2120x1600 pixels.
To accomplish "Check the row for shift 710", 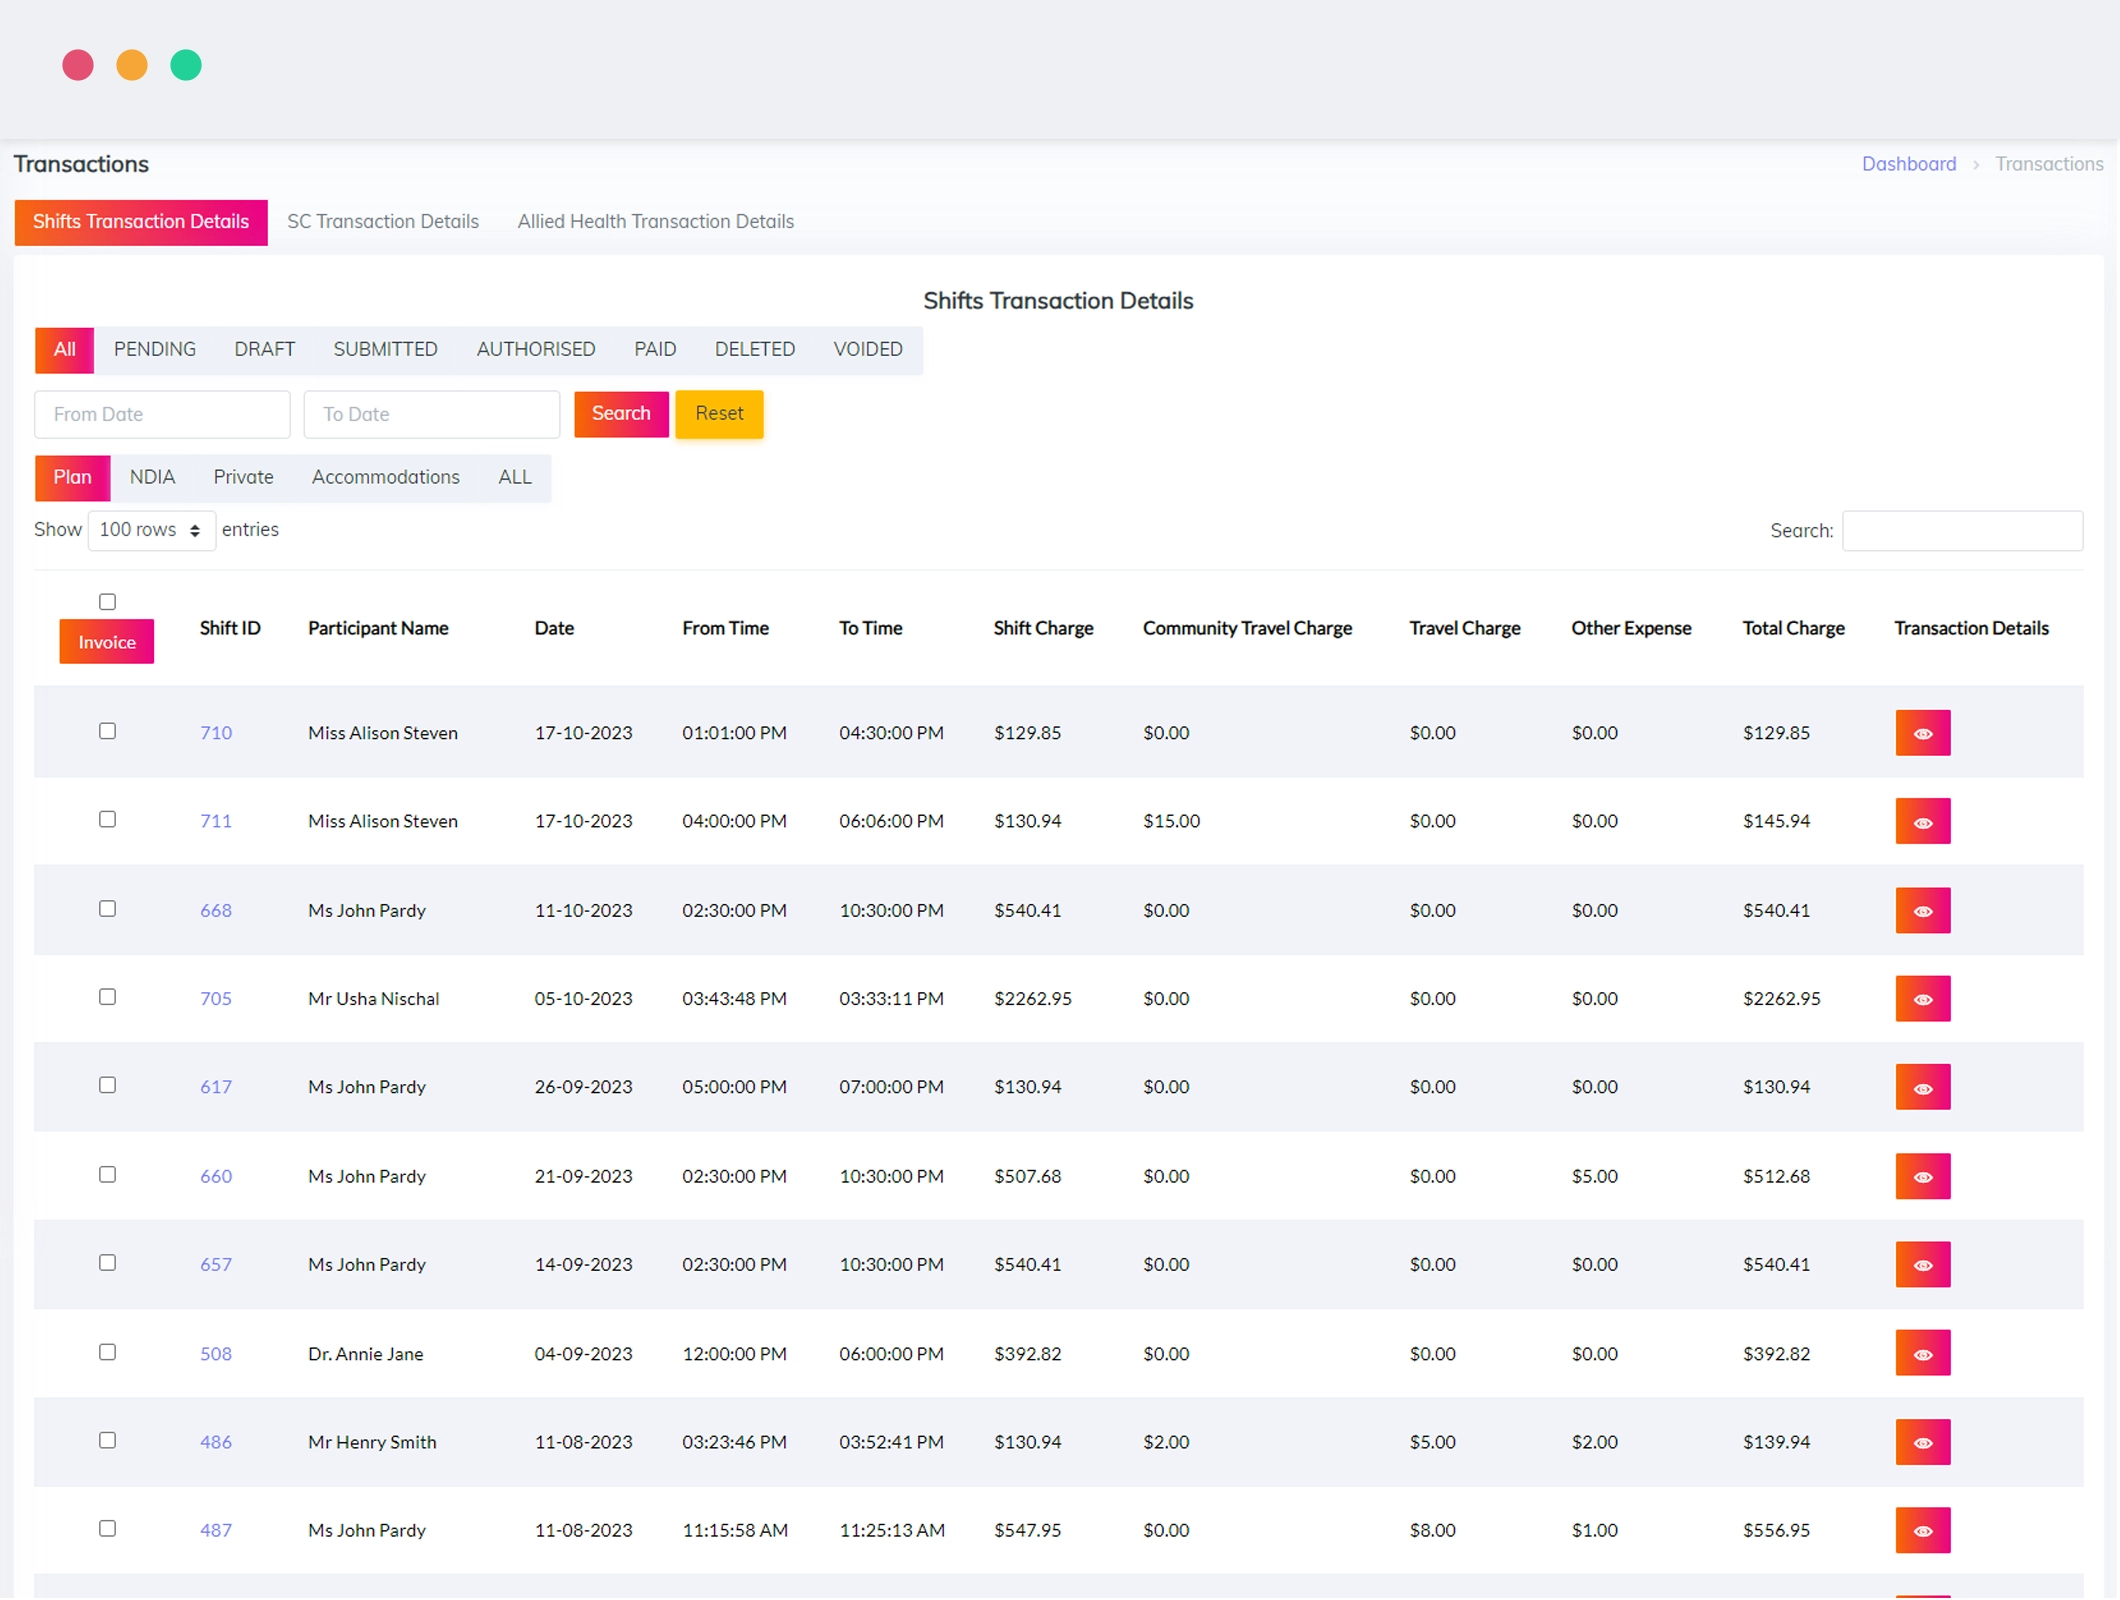I will (x=107, y=731).
